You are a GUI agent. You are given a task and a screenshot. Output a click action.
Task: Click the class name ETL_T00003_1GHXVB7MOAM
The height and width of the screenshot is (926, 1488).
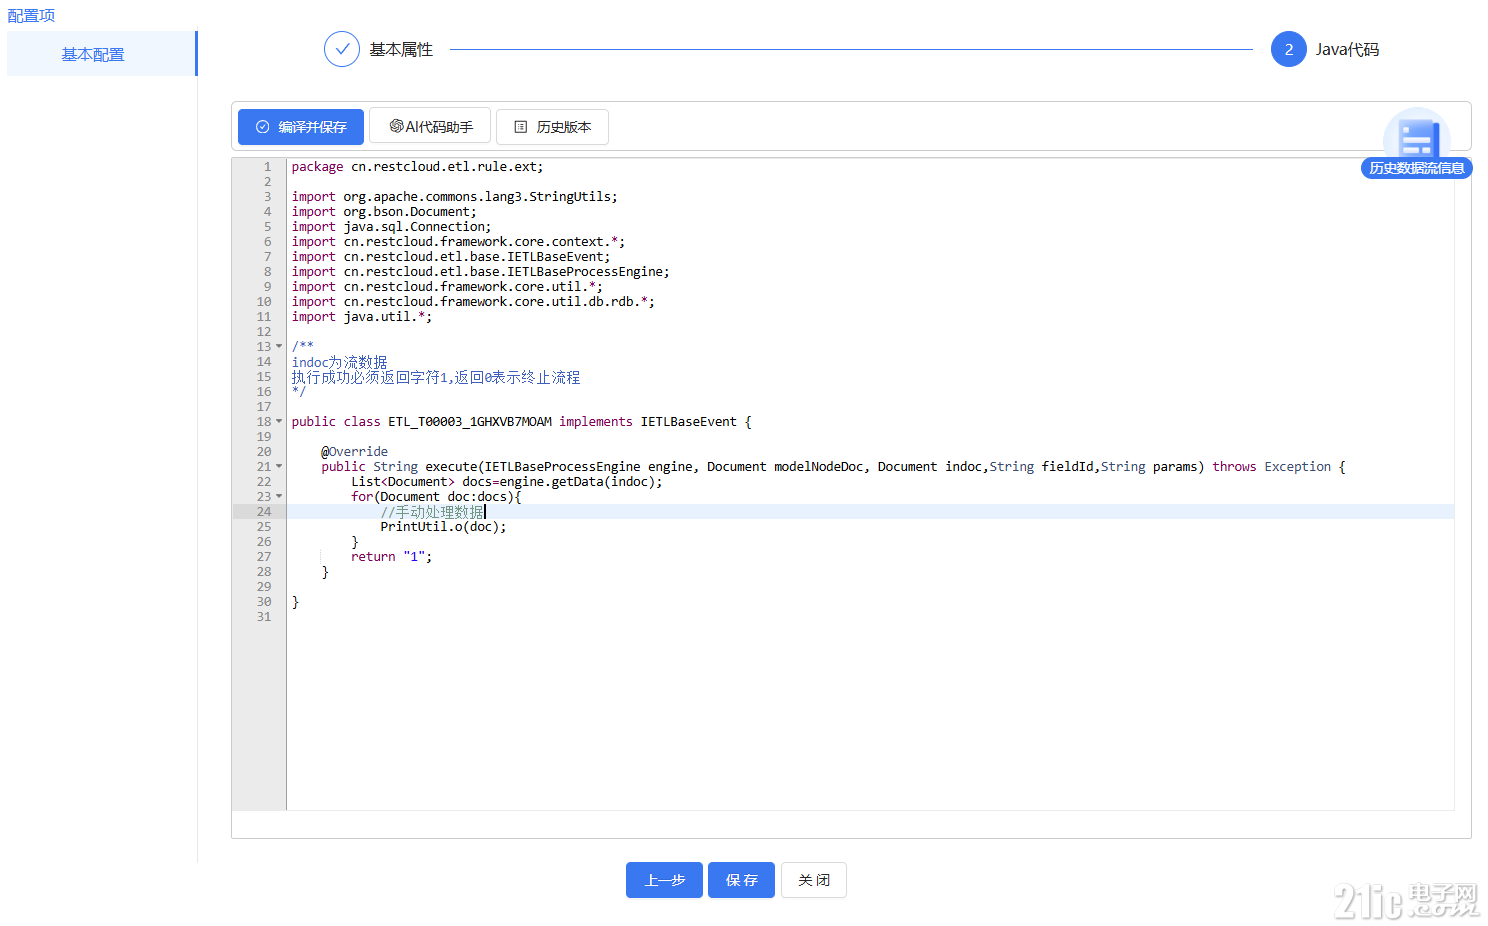[470, 422]
